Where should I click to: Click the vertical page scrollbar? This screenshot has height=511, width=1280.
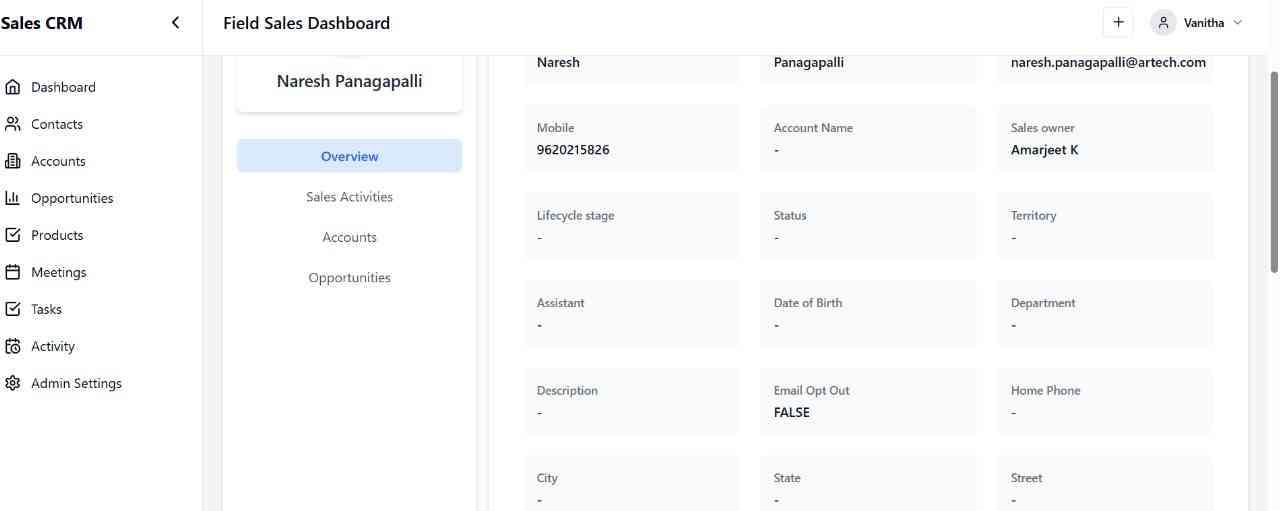[1273, 170]
